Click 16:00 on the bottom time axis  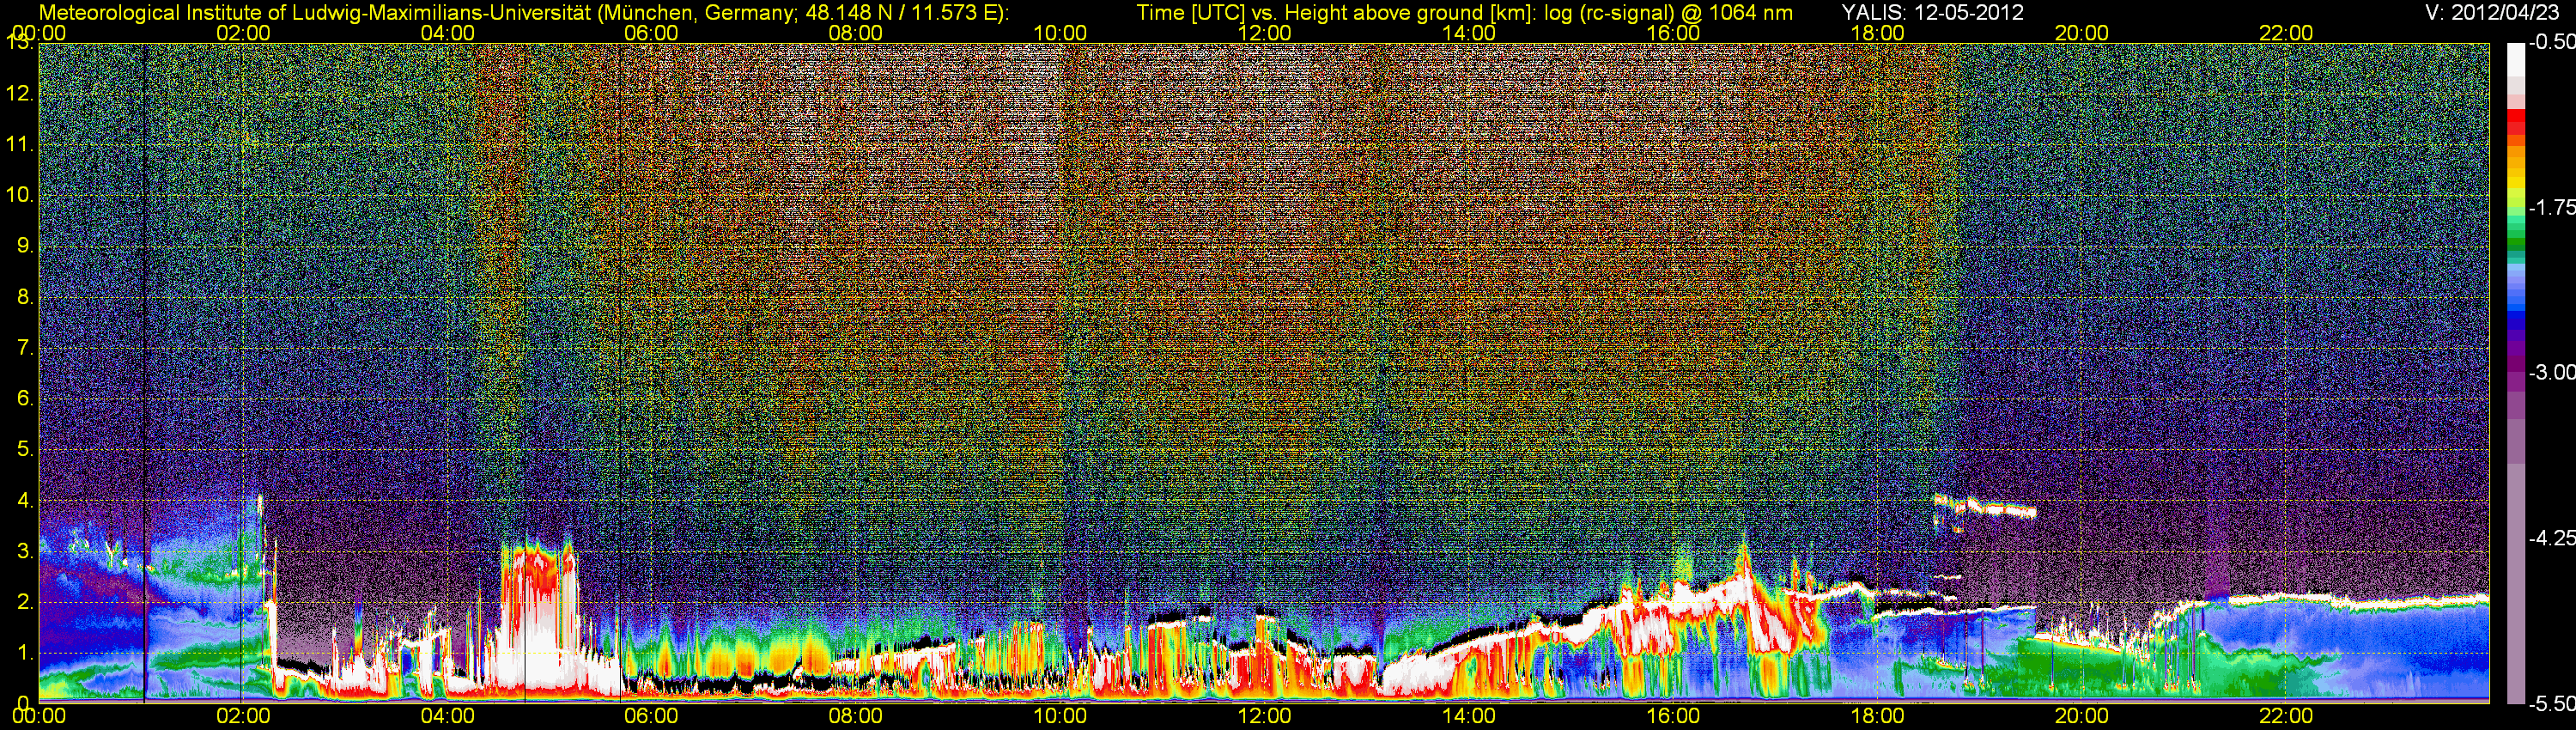(x=1673, y=716)
